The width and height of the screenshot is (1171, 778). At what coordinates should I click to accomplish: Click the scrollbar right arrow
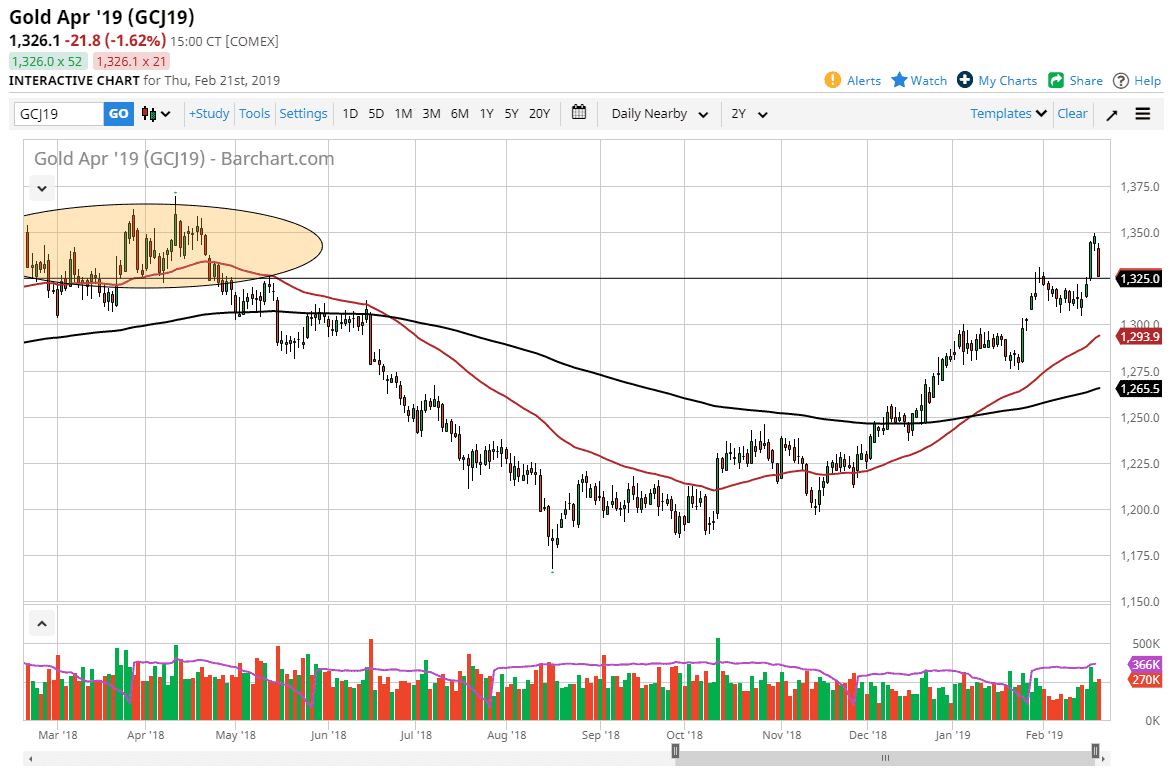pos(1105,759)
